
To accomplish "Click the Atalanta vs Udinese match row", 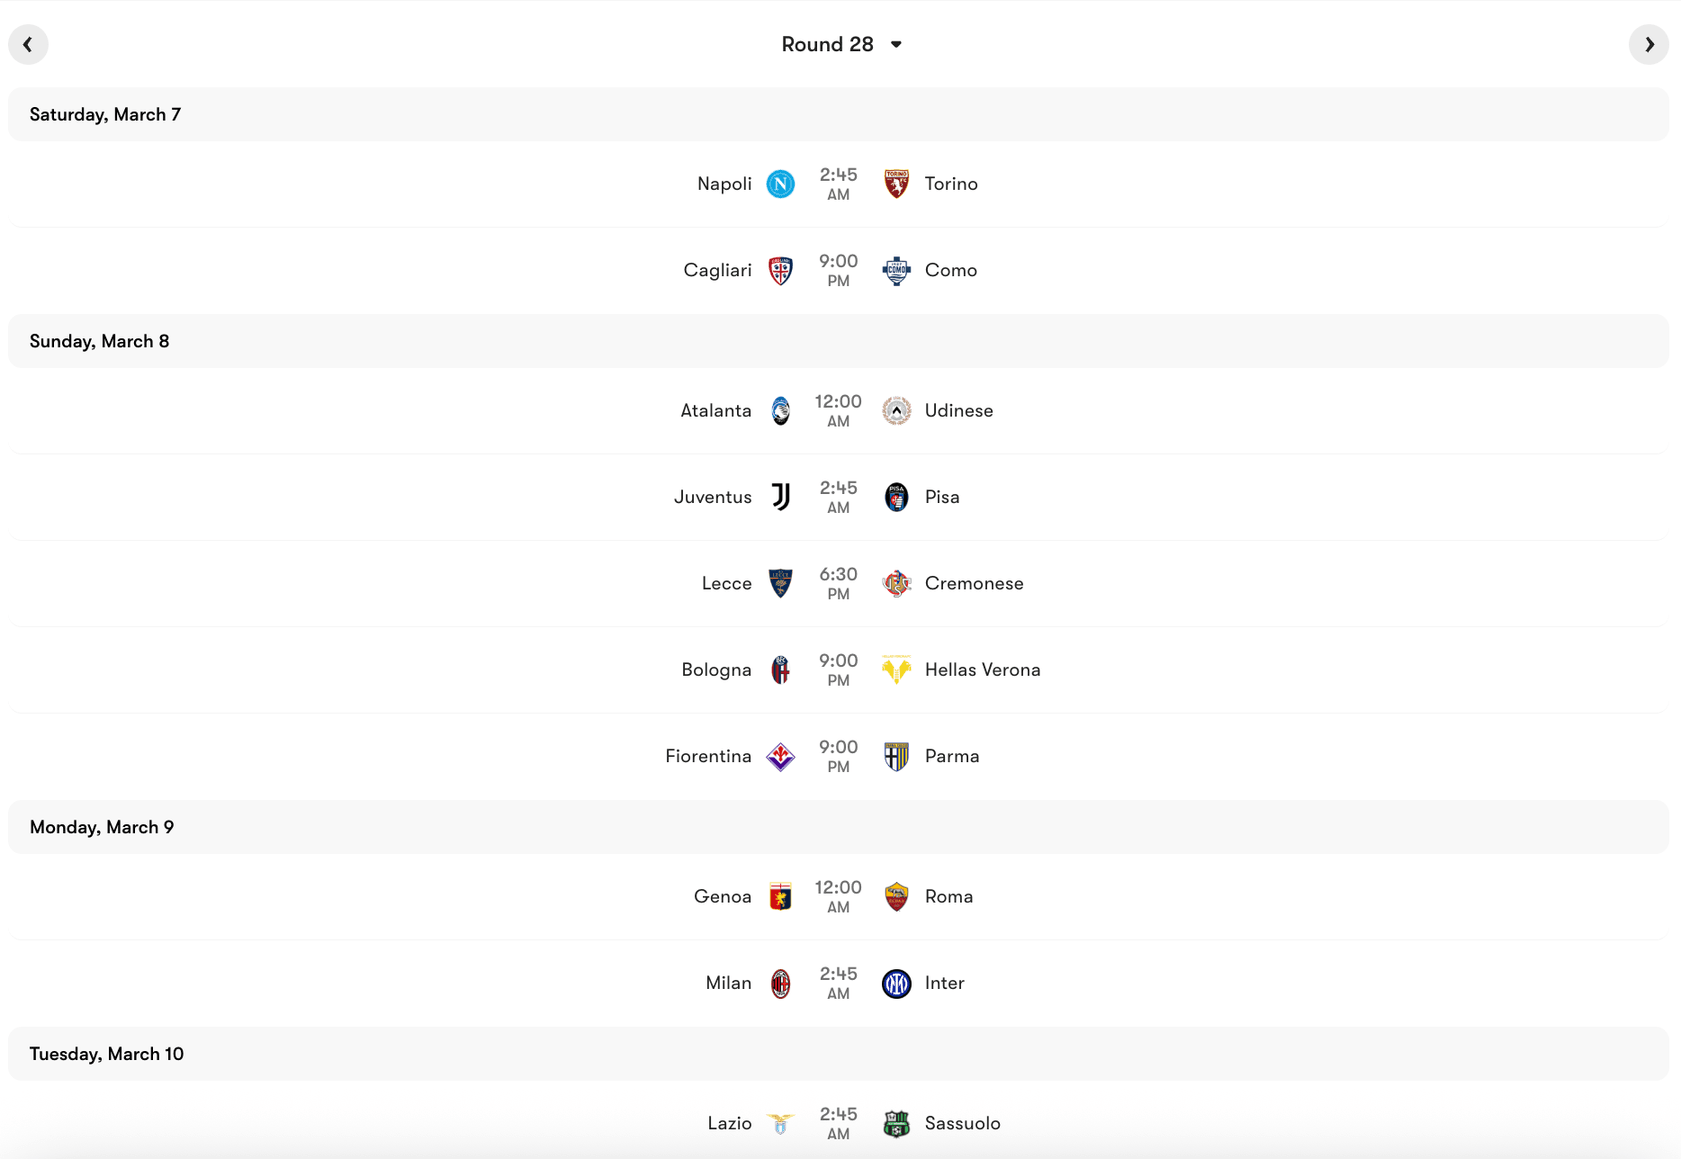I will (840, 410).
